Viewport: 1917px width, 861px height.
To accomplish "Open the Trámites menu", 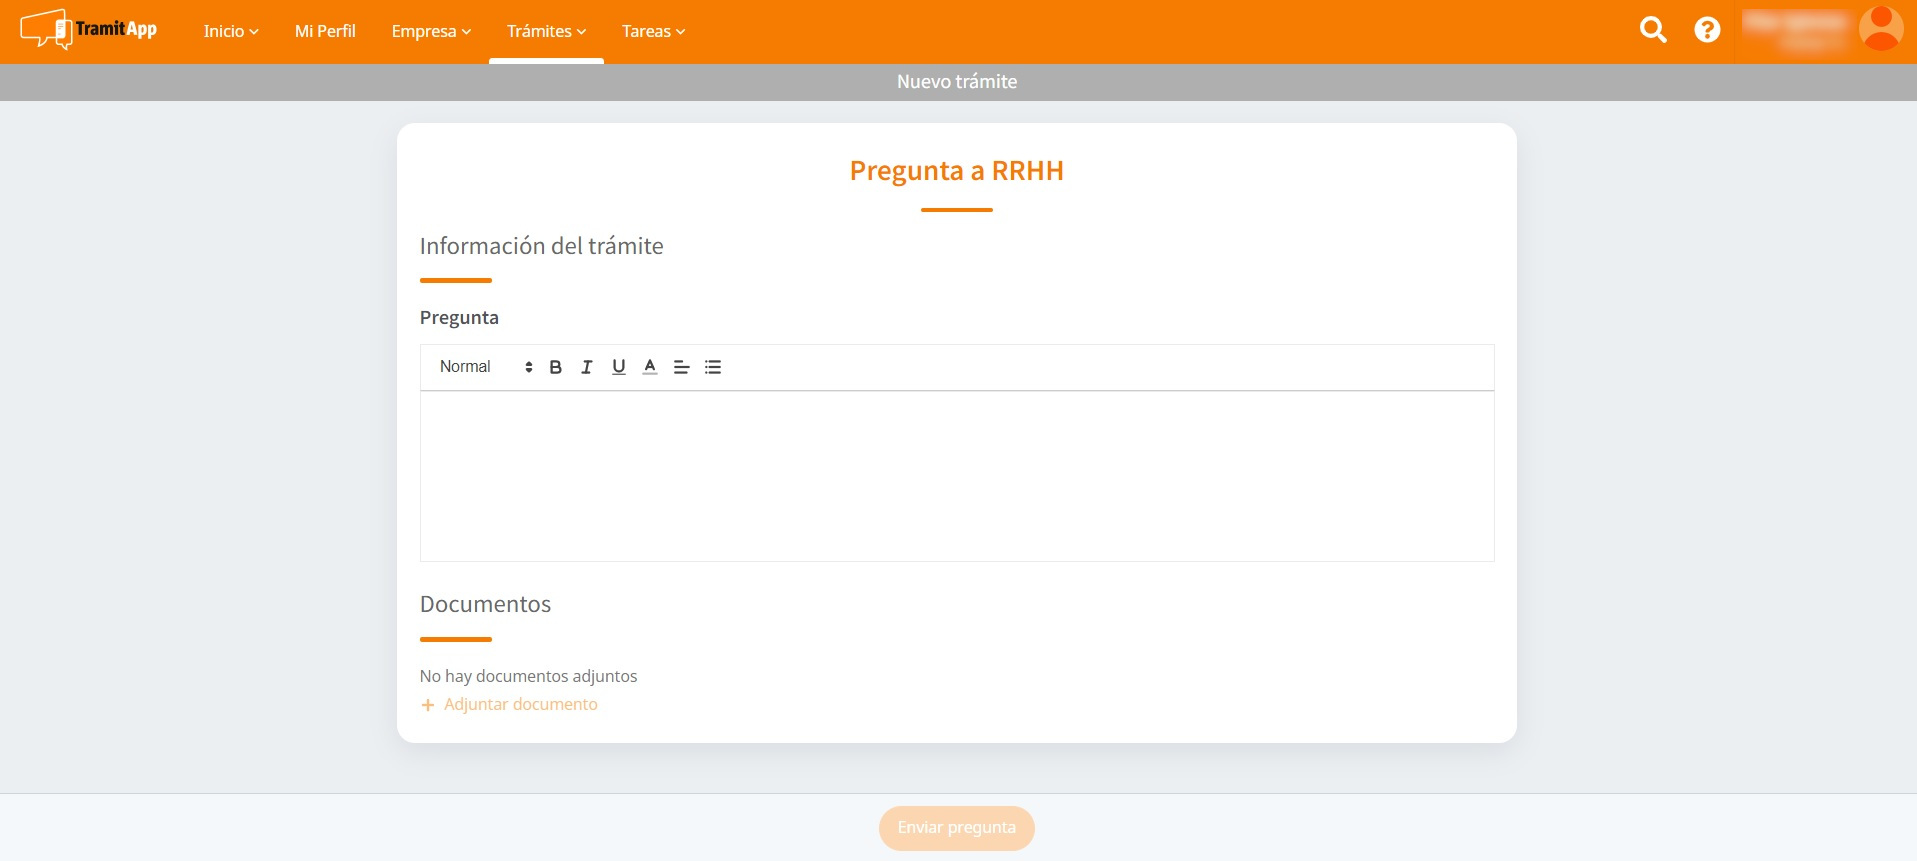I will click(x=546, y=31).
